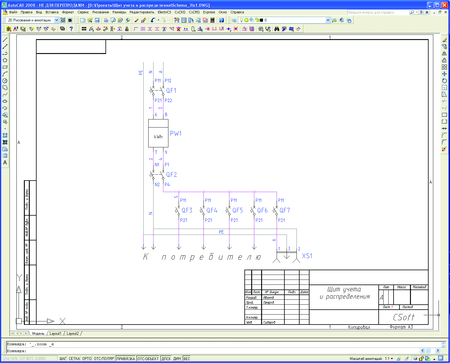This screenshot has height=363, width=450.
Task: Select the Line draw tool
Action: pyautogui.click(x=5, y=40)
